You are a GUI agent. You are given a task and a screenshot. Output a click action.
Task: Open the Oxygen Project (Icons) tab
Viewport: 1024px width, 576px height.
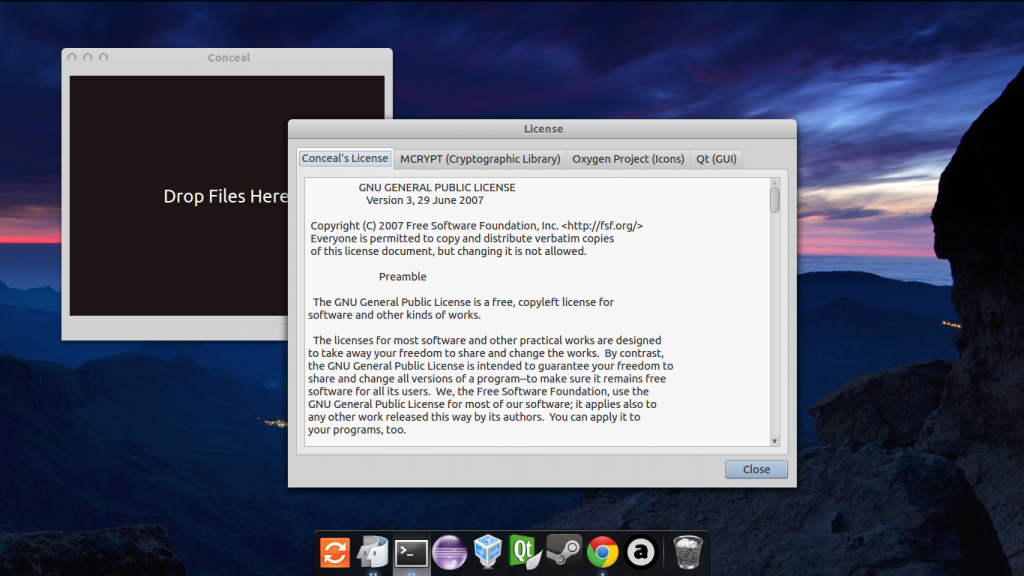[628, 159]
